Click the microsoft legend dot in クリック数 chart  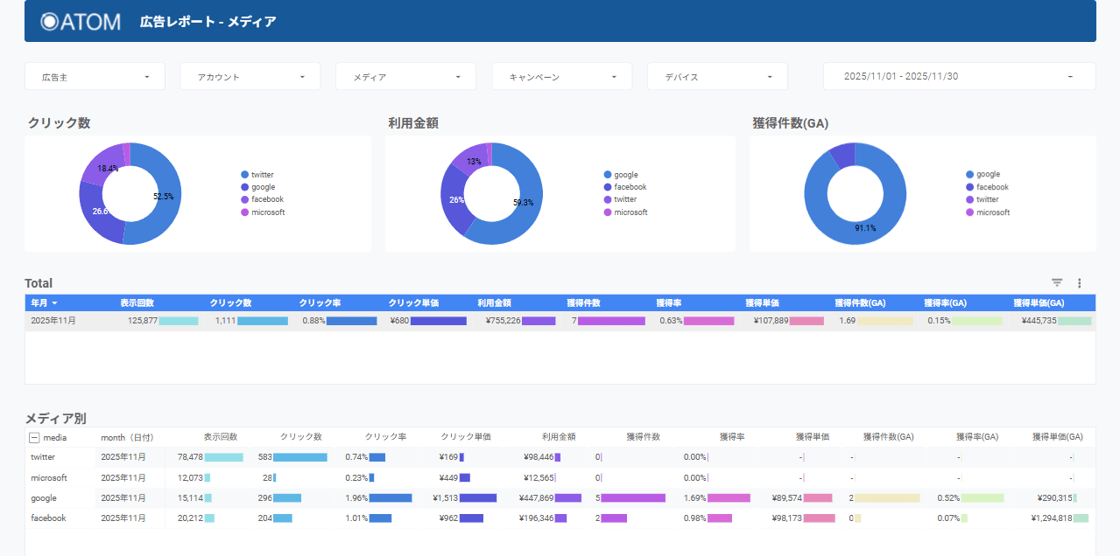pos(245,212)
